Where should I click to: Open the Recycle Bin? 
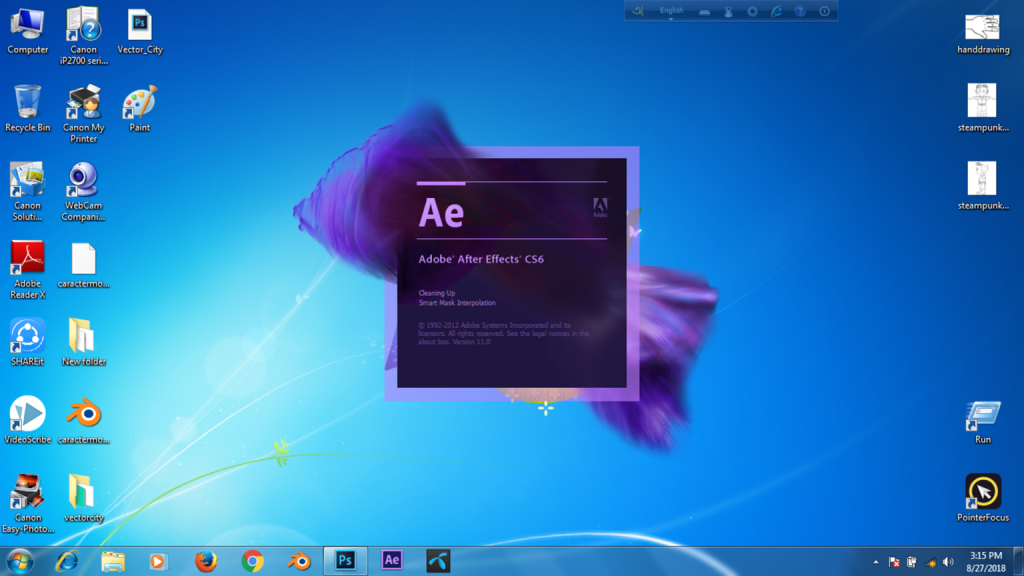coord(27,108)
